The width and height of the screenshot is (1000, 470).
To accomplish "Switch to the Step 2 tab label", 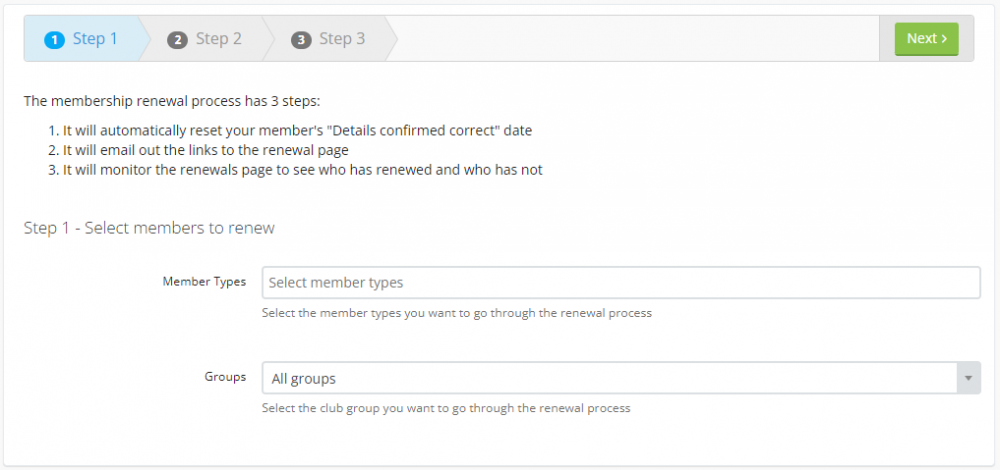I will click(218, 39).
